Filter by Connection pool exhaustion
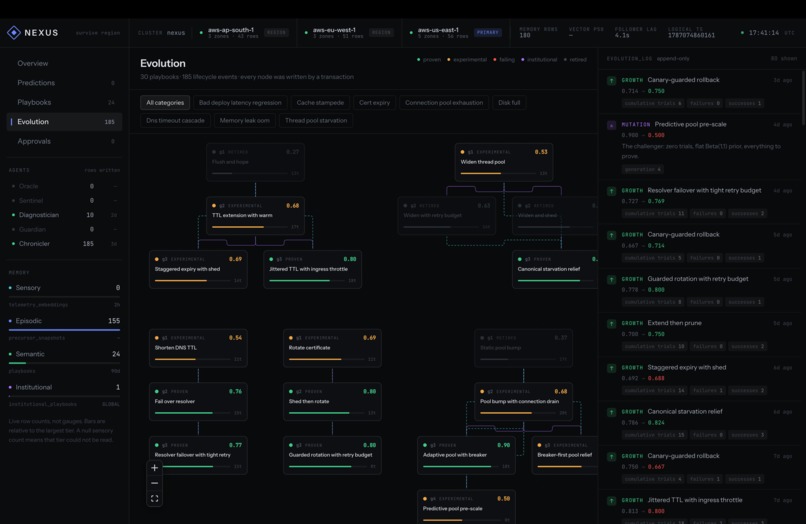This screenshot has height=524, width=806. 444,103
